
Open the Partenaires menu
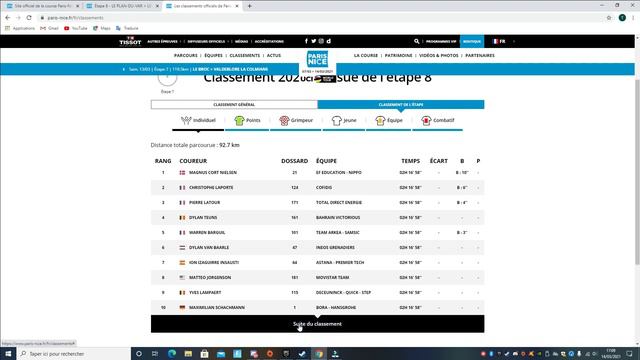(480, 56)
